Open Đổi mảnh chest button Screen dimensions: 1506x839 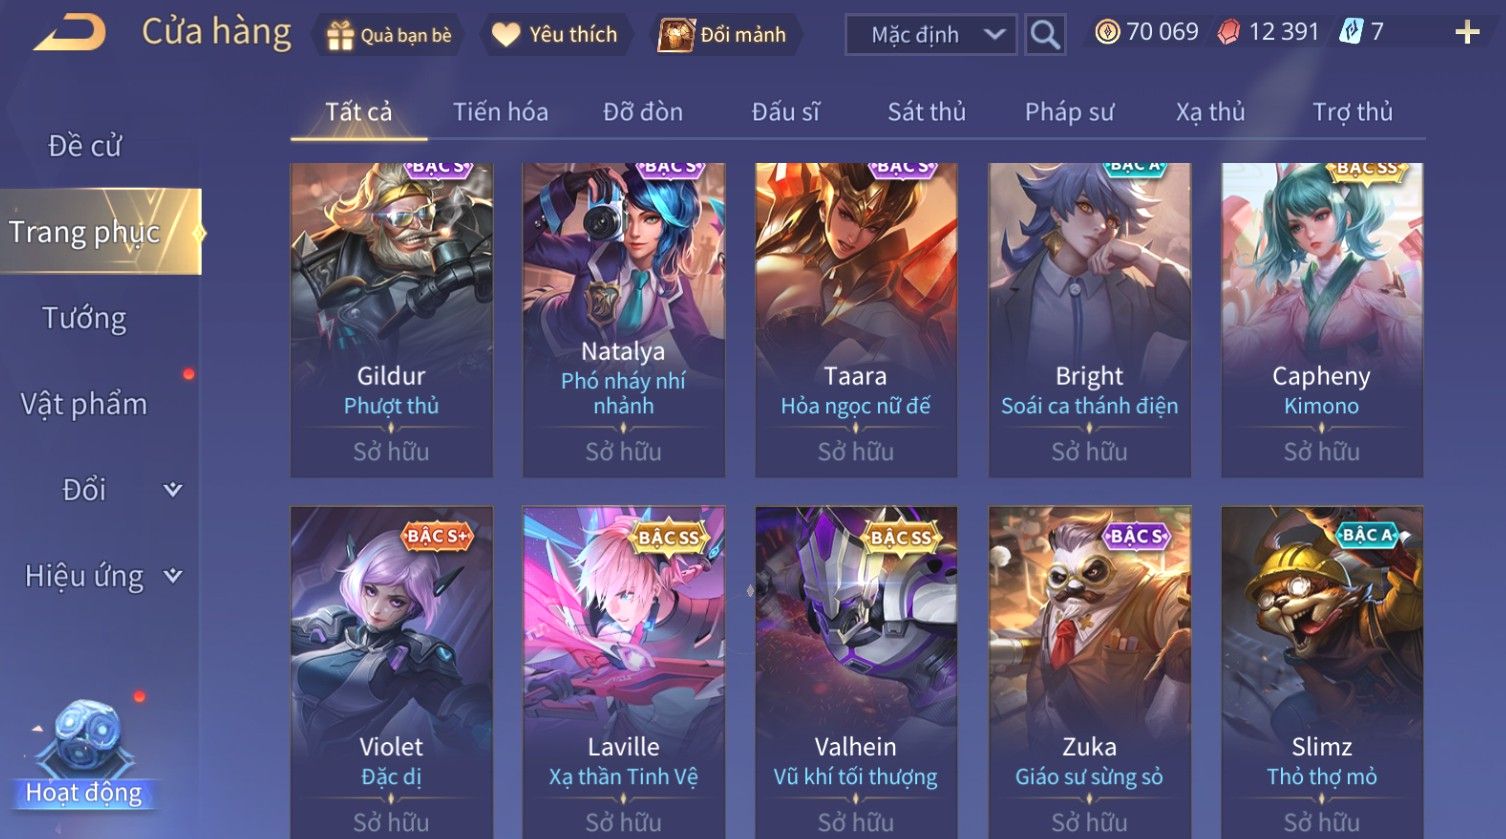click(x=723, y=35)
